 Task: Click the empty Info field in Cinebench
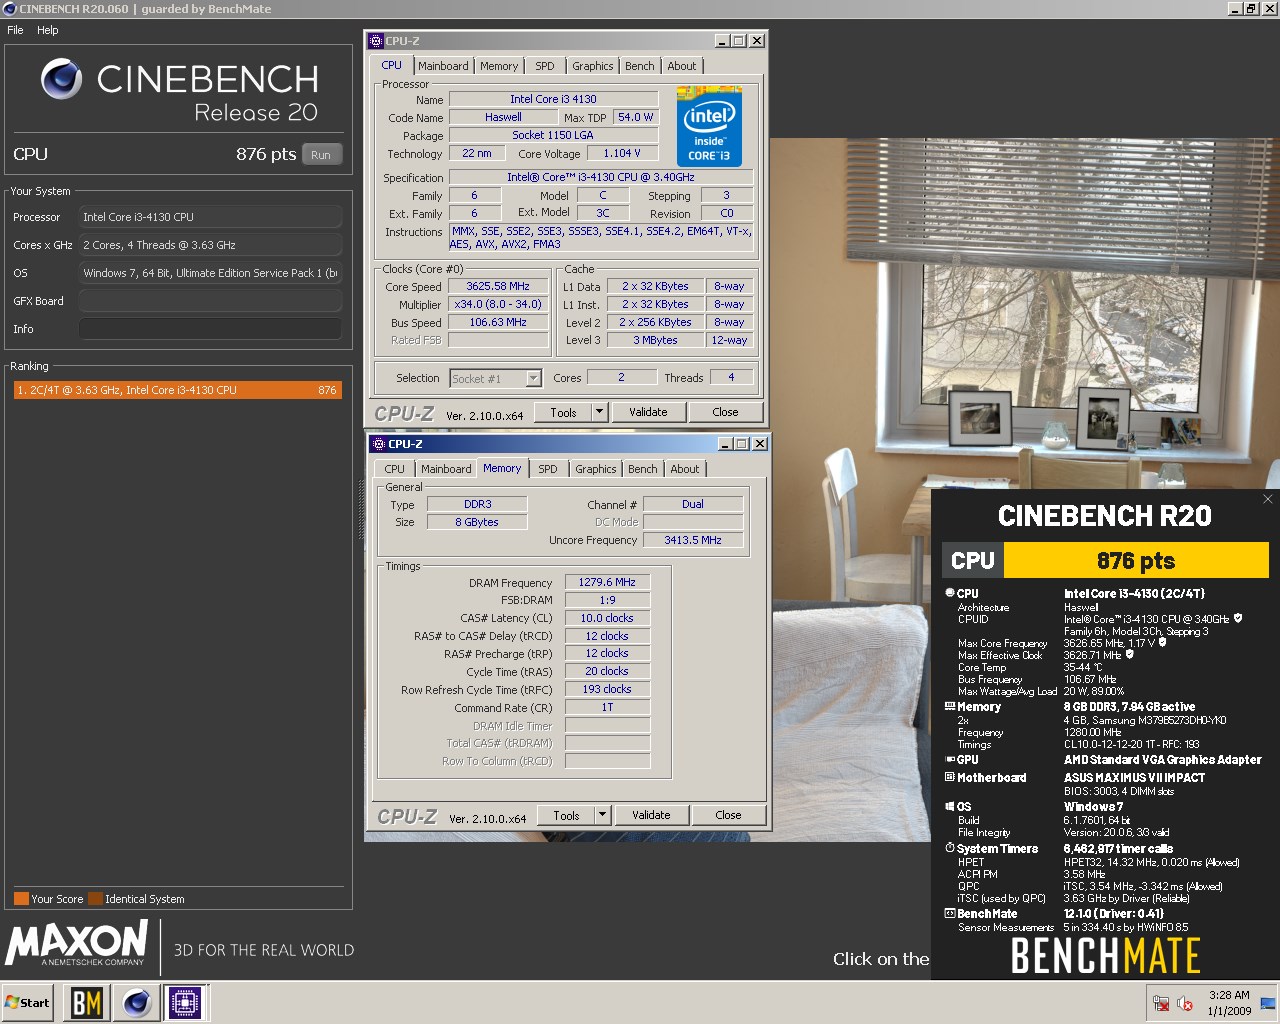point(210,329)
